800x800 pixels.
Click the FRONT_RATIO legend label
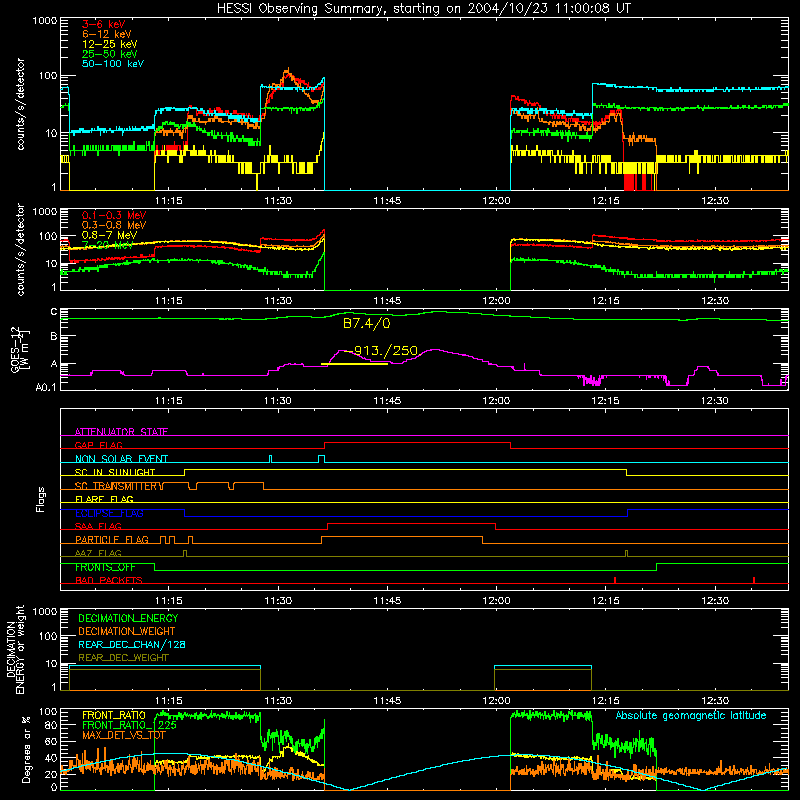114,715
